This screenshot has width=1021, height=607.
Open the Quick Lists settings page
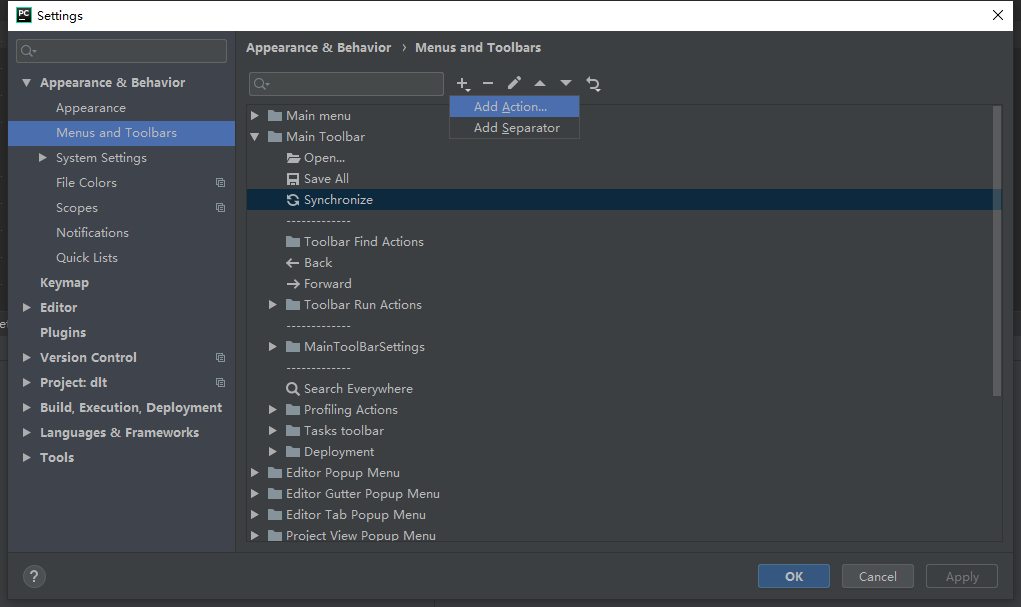(x=87, y=258)
